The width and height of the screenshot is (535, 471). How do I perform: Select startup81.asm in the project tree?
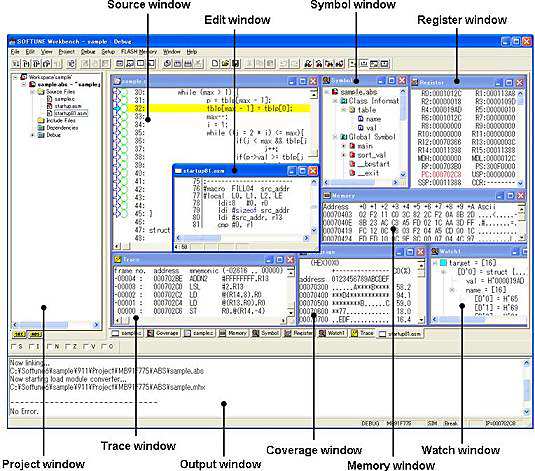(71, 113)
